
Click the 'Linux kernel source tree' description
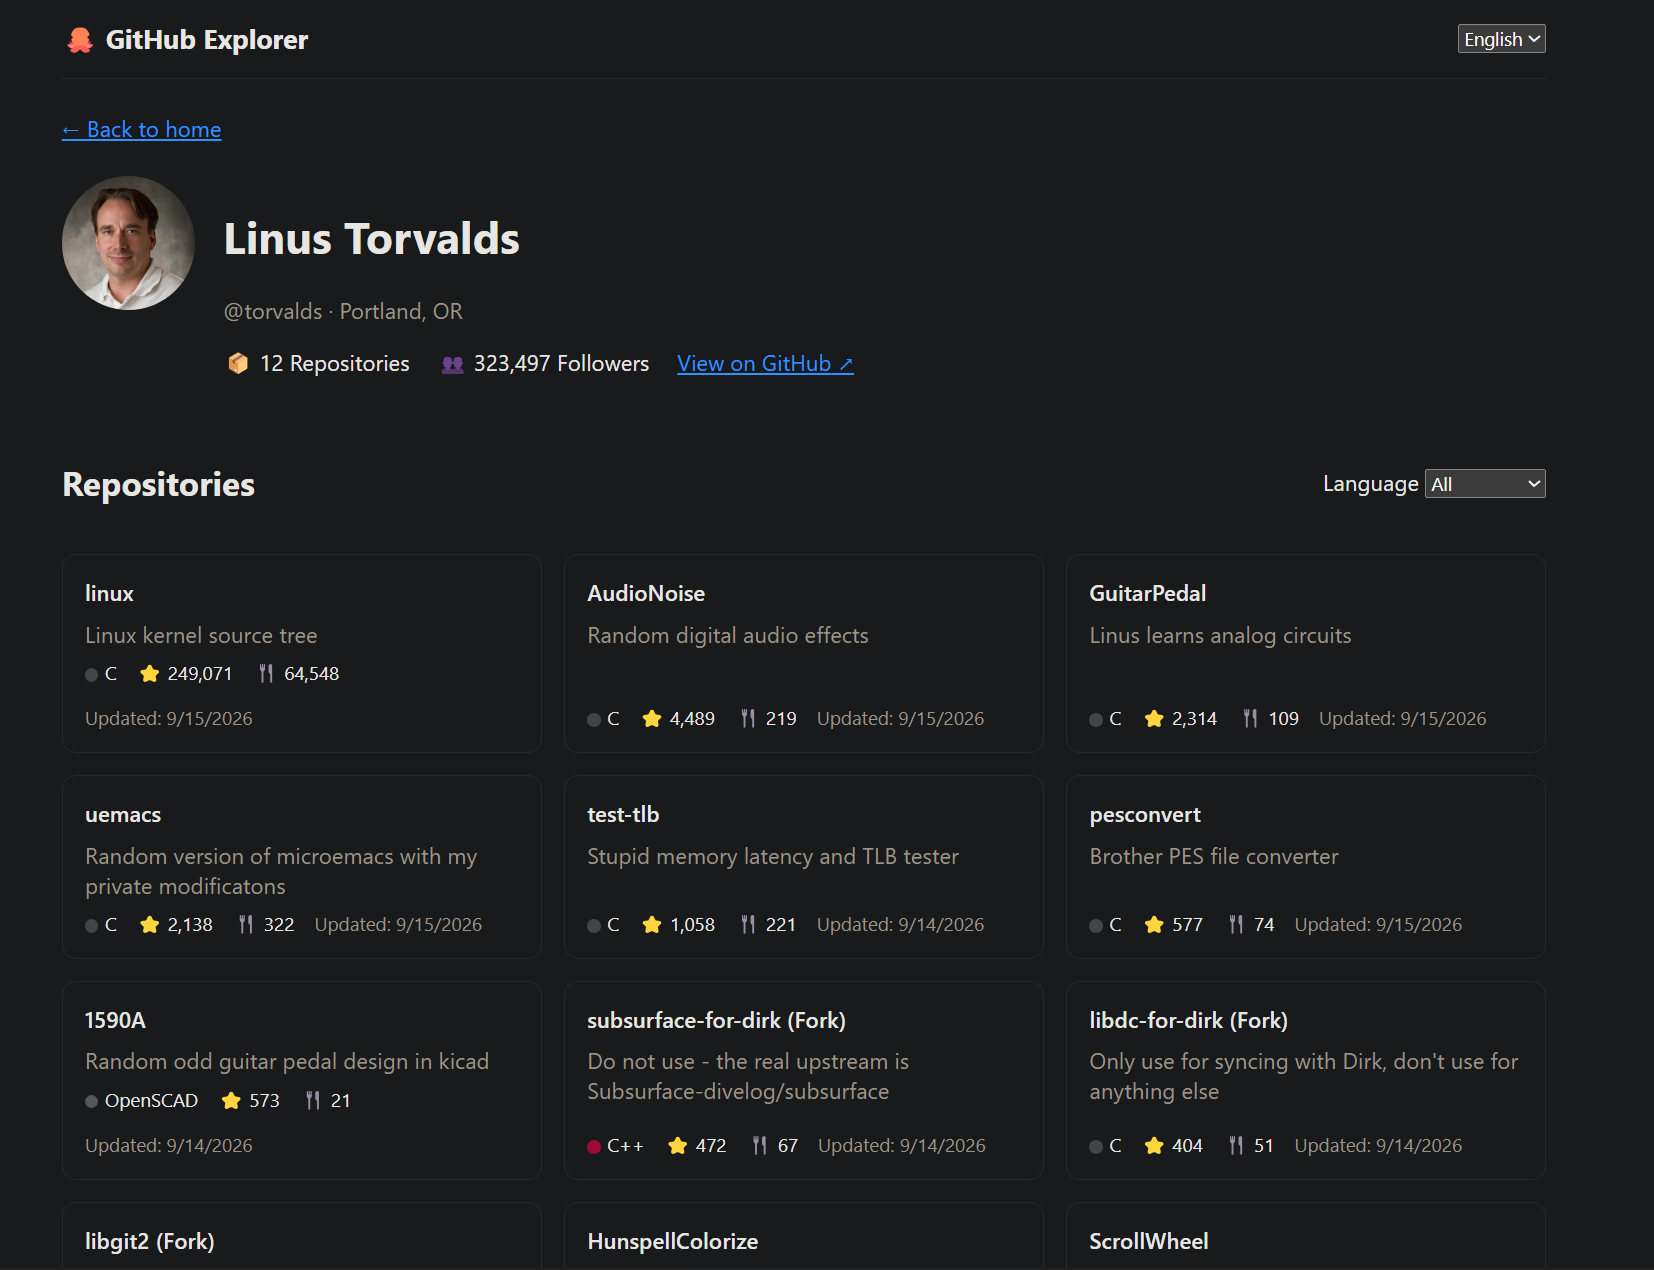click(x=201, y=636)
